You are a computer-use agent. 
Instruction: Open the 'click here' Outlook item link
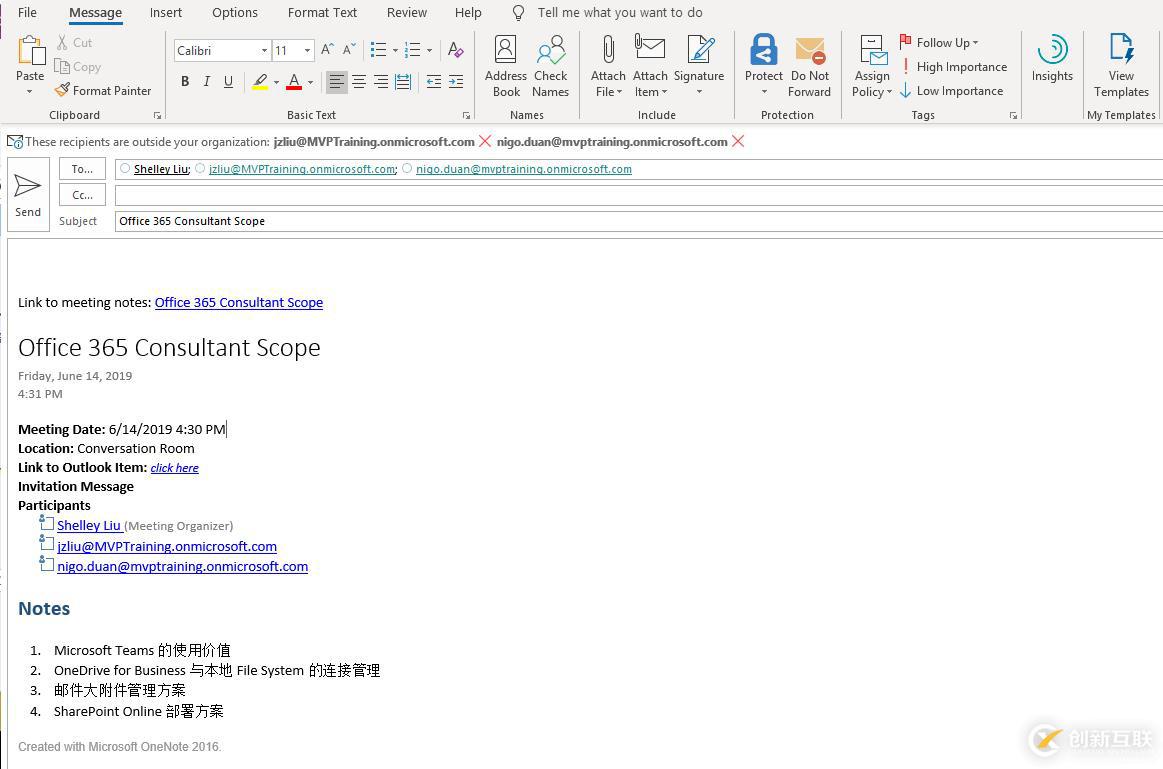[x=175, y=467]
